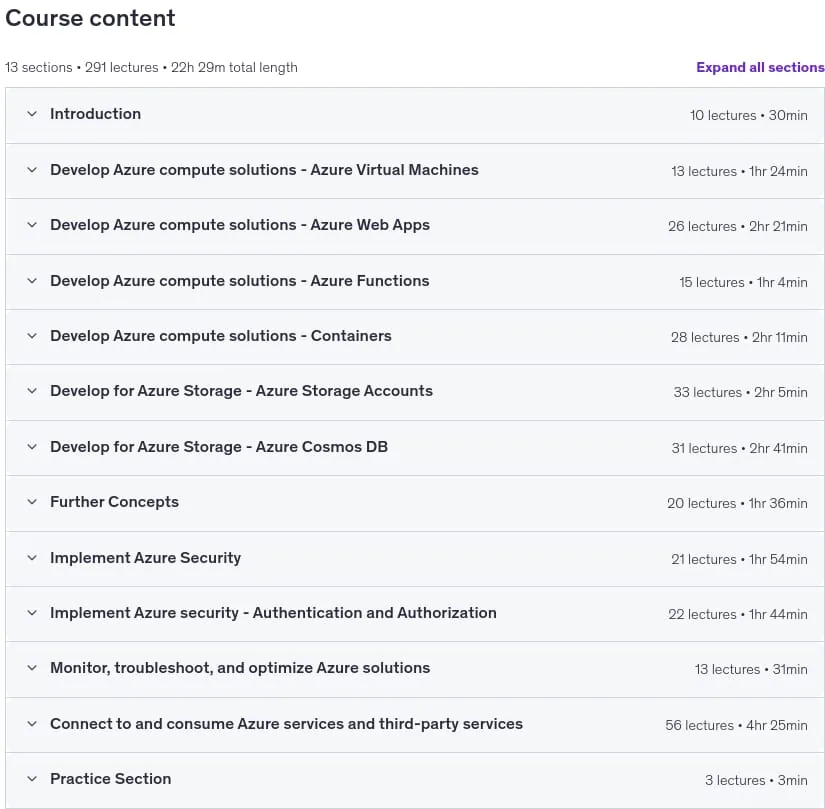Viewport: 825px width, 809px height.
Task: Open Develop Azure compute solutions - Containers title
Action: pos(220,336)
